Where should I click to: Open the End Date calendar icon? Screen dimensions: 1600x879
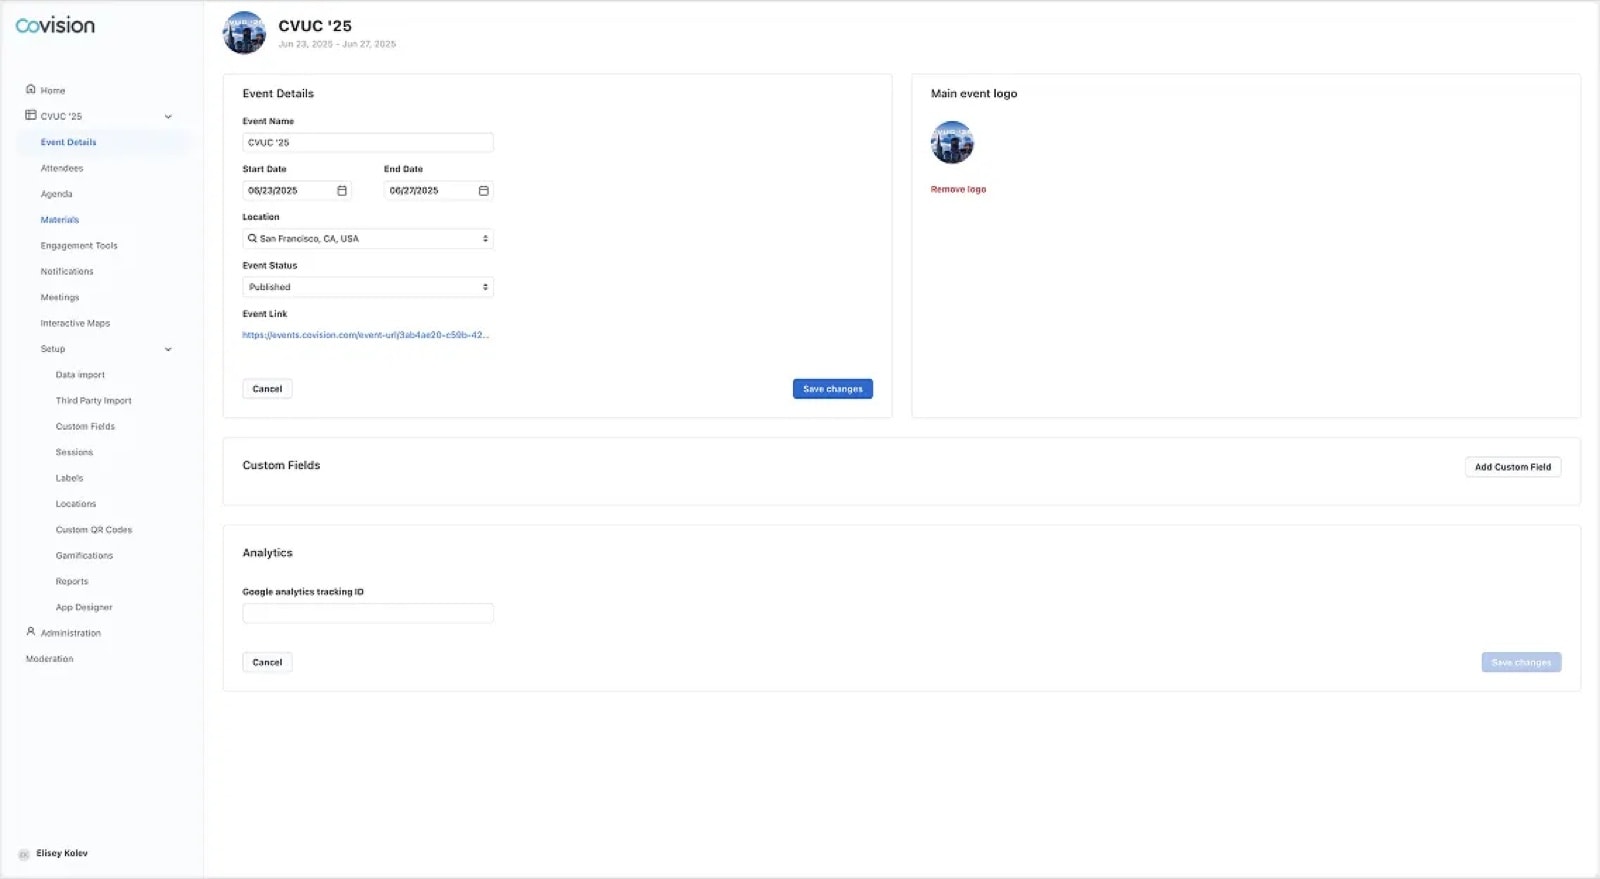(x=484, y=190)
